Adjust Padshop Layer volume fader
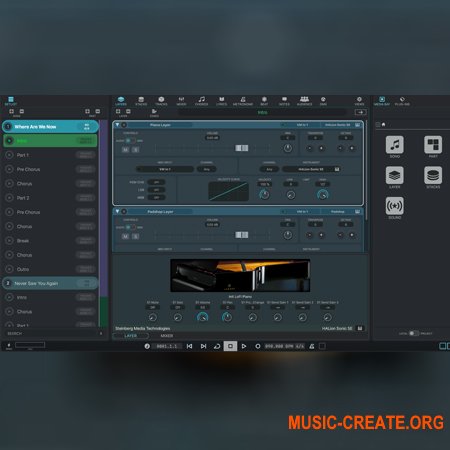450x450 pixels. 242,235
